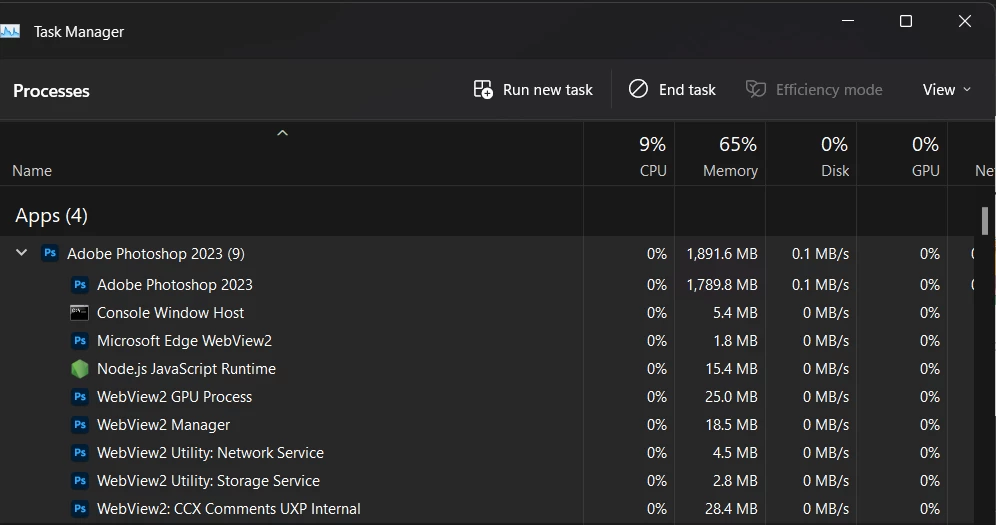Click the 2.8 MB memory value
Viewport: 996px width, 525px height.
click(x=735, y=481)
